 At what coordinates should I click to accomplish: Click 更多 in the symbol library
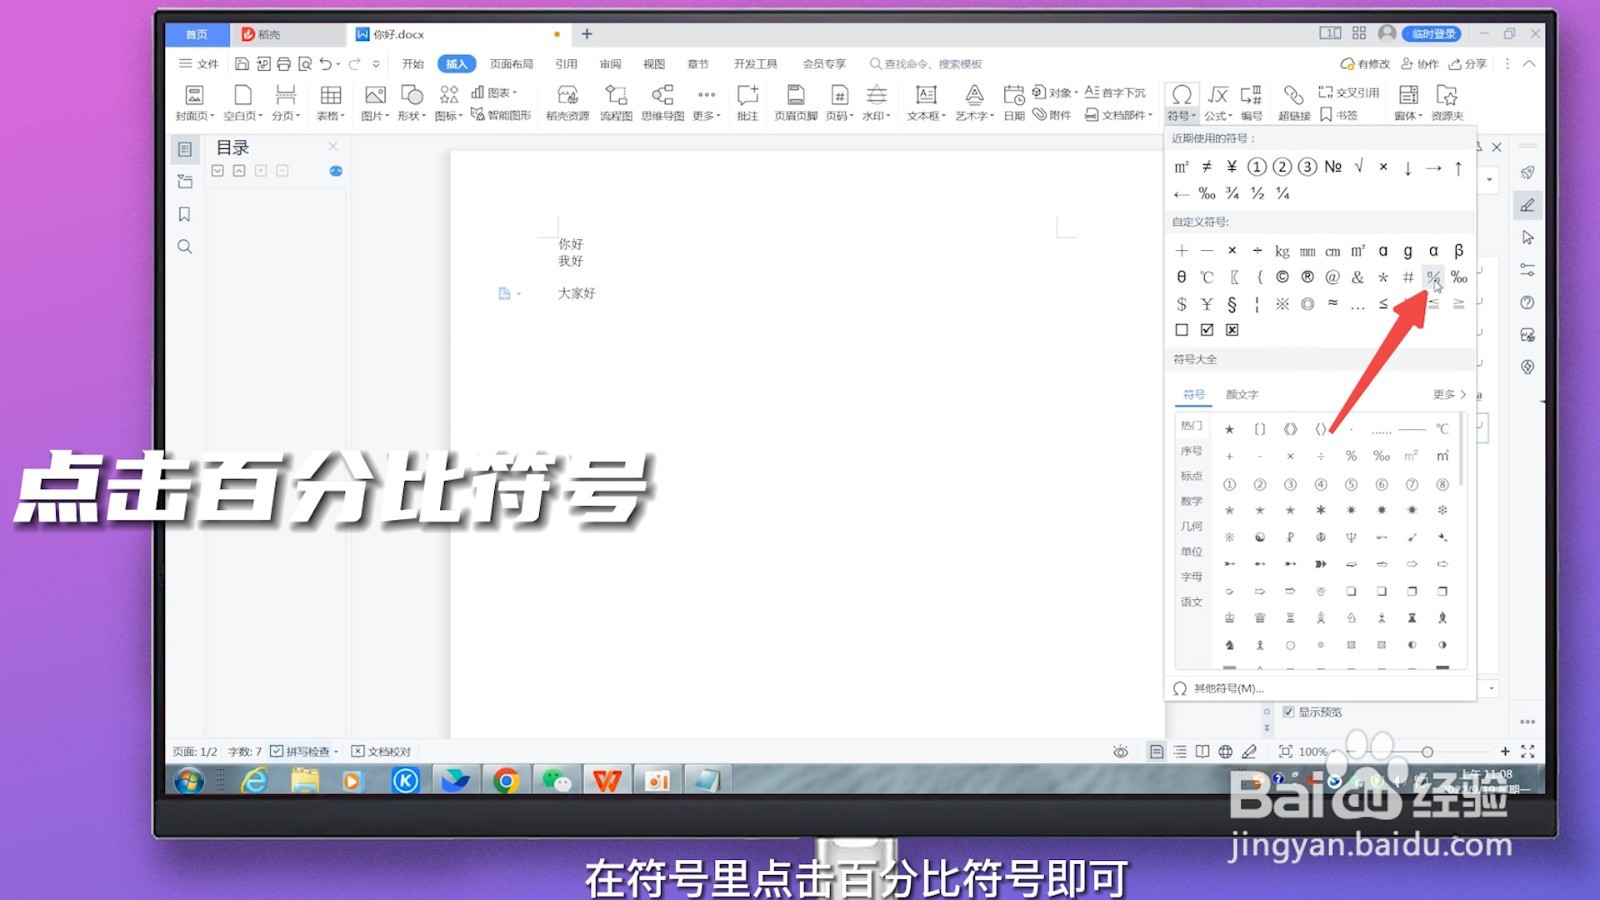(x=1449, y=394)
